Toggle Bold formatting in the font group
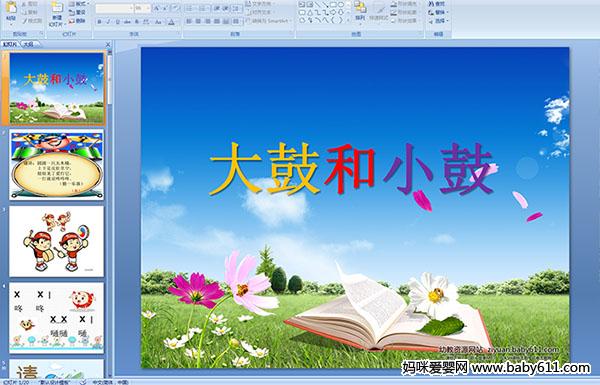This screenshot has width=600, height=385. coord(99,22)
